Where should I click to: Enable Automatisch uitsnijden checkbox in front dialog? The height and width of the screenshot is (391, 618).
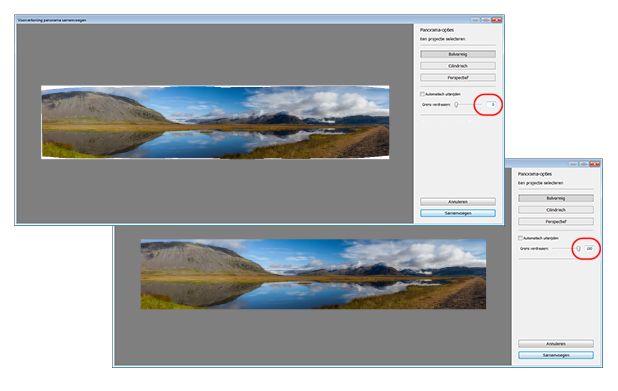pyautogui.click(x=422, y=94)
